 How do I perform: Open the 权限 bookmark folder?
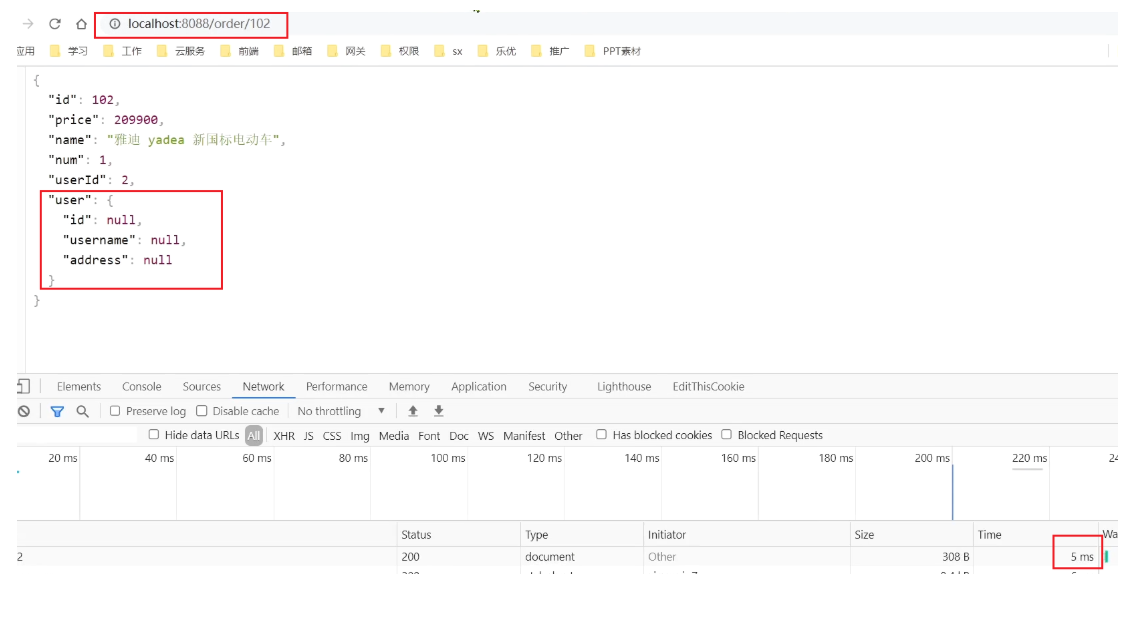click(x=400, y=51)
